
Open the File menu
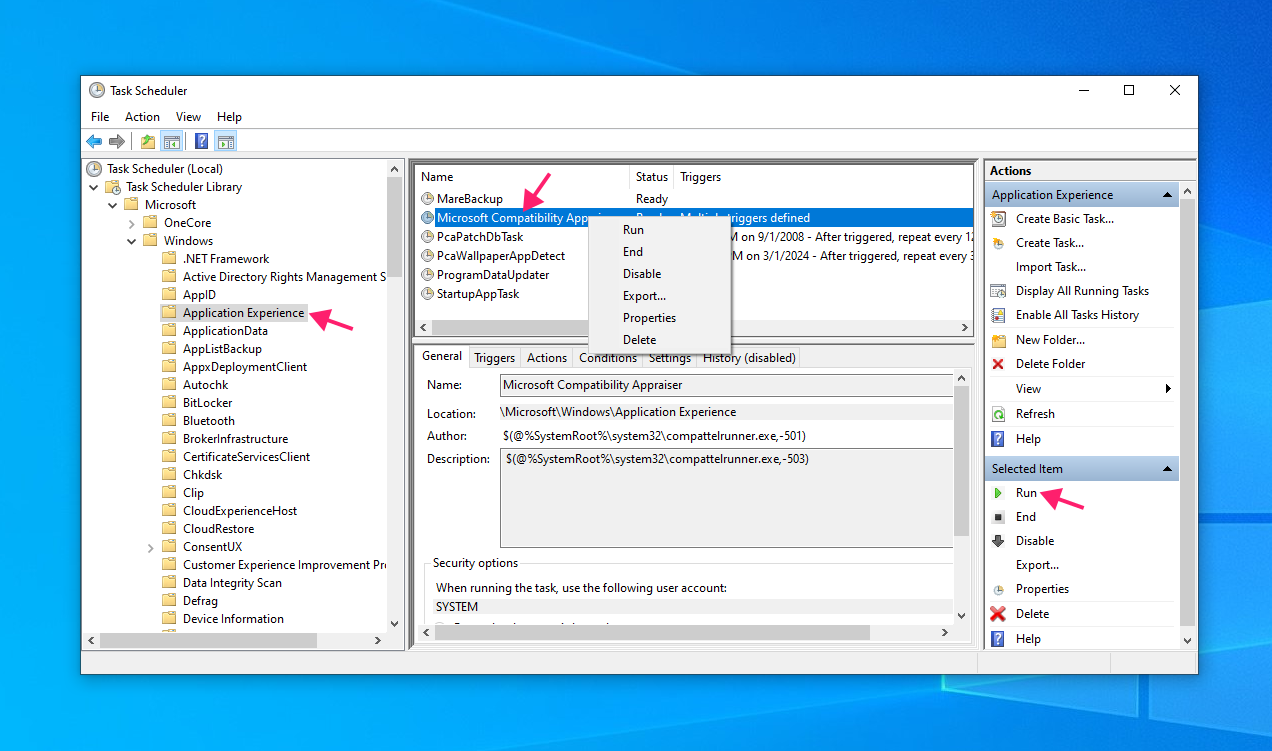pyautogui.click(x=100, y=117)
